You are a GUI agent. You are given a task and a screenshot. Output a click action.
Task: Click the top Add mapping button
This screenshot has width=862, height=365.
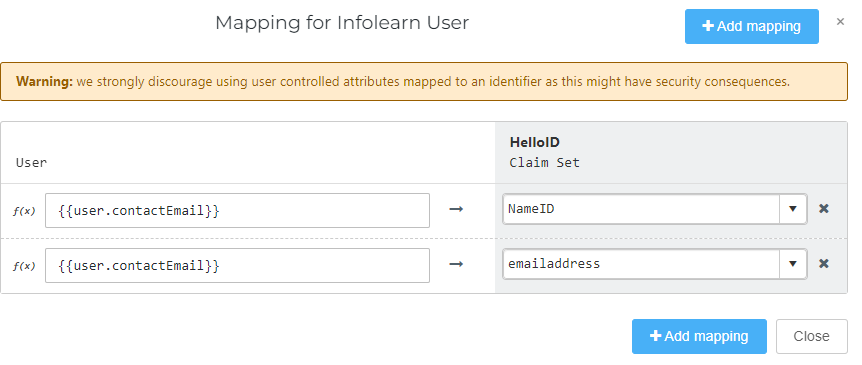coord(752,26)
